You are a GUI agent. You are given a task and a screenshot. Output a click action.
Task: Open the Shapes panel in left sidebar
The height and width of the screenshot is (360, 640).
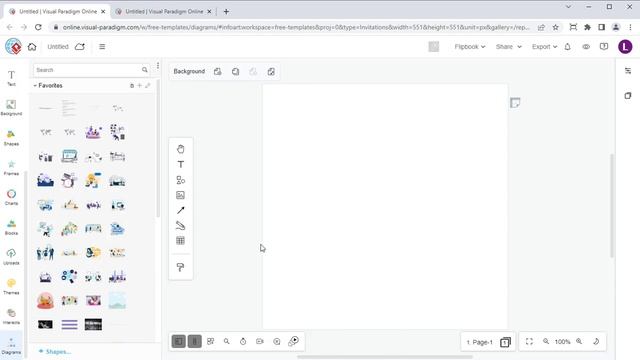click(11, 138)
